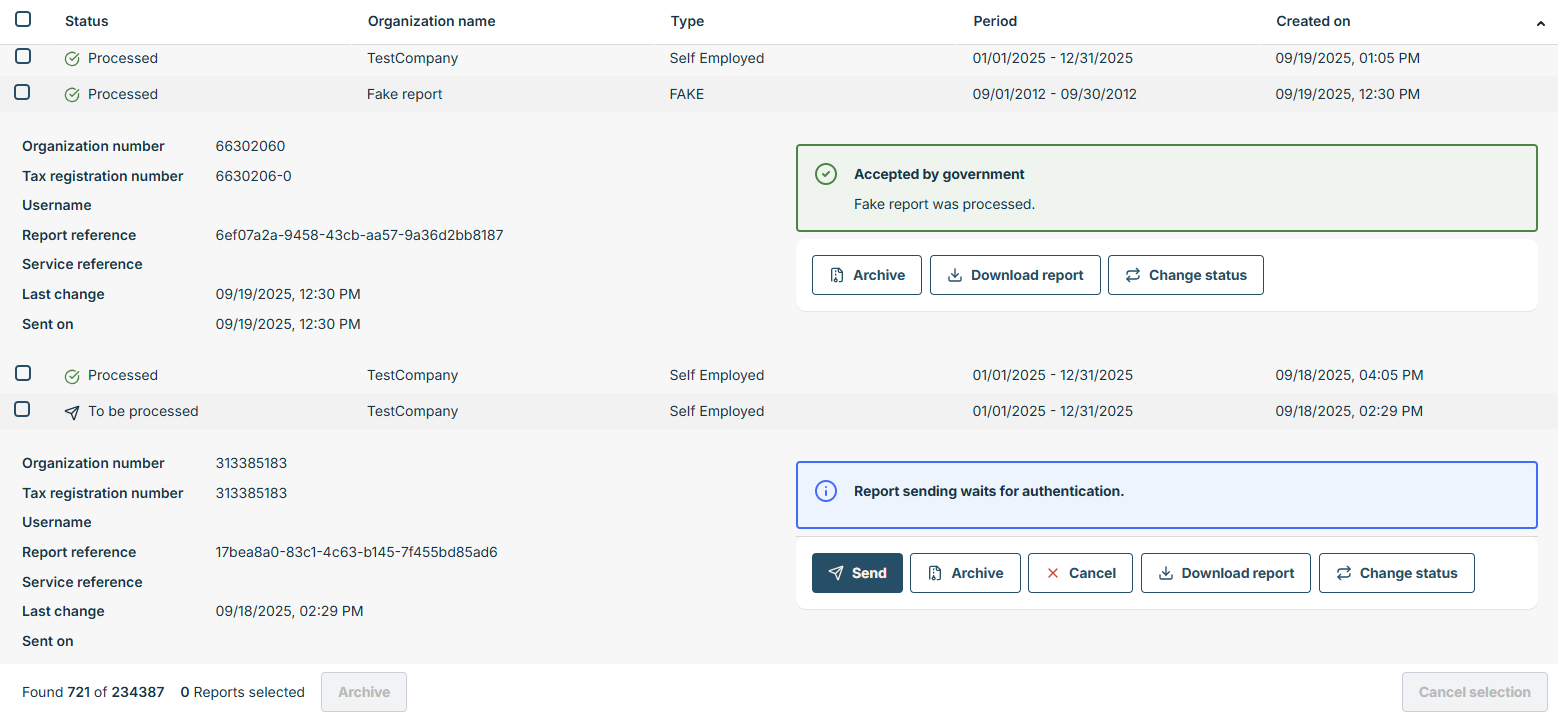Click the swap arrows icon on TestCompany Change status
Screen dimensions: 1558x715
pyautogui.click(x=1343, y=573)
